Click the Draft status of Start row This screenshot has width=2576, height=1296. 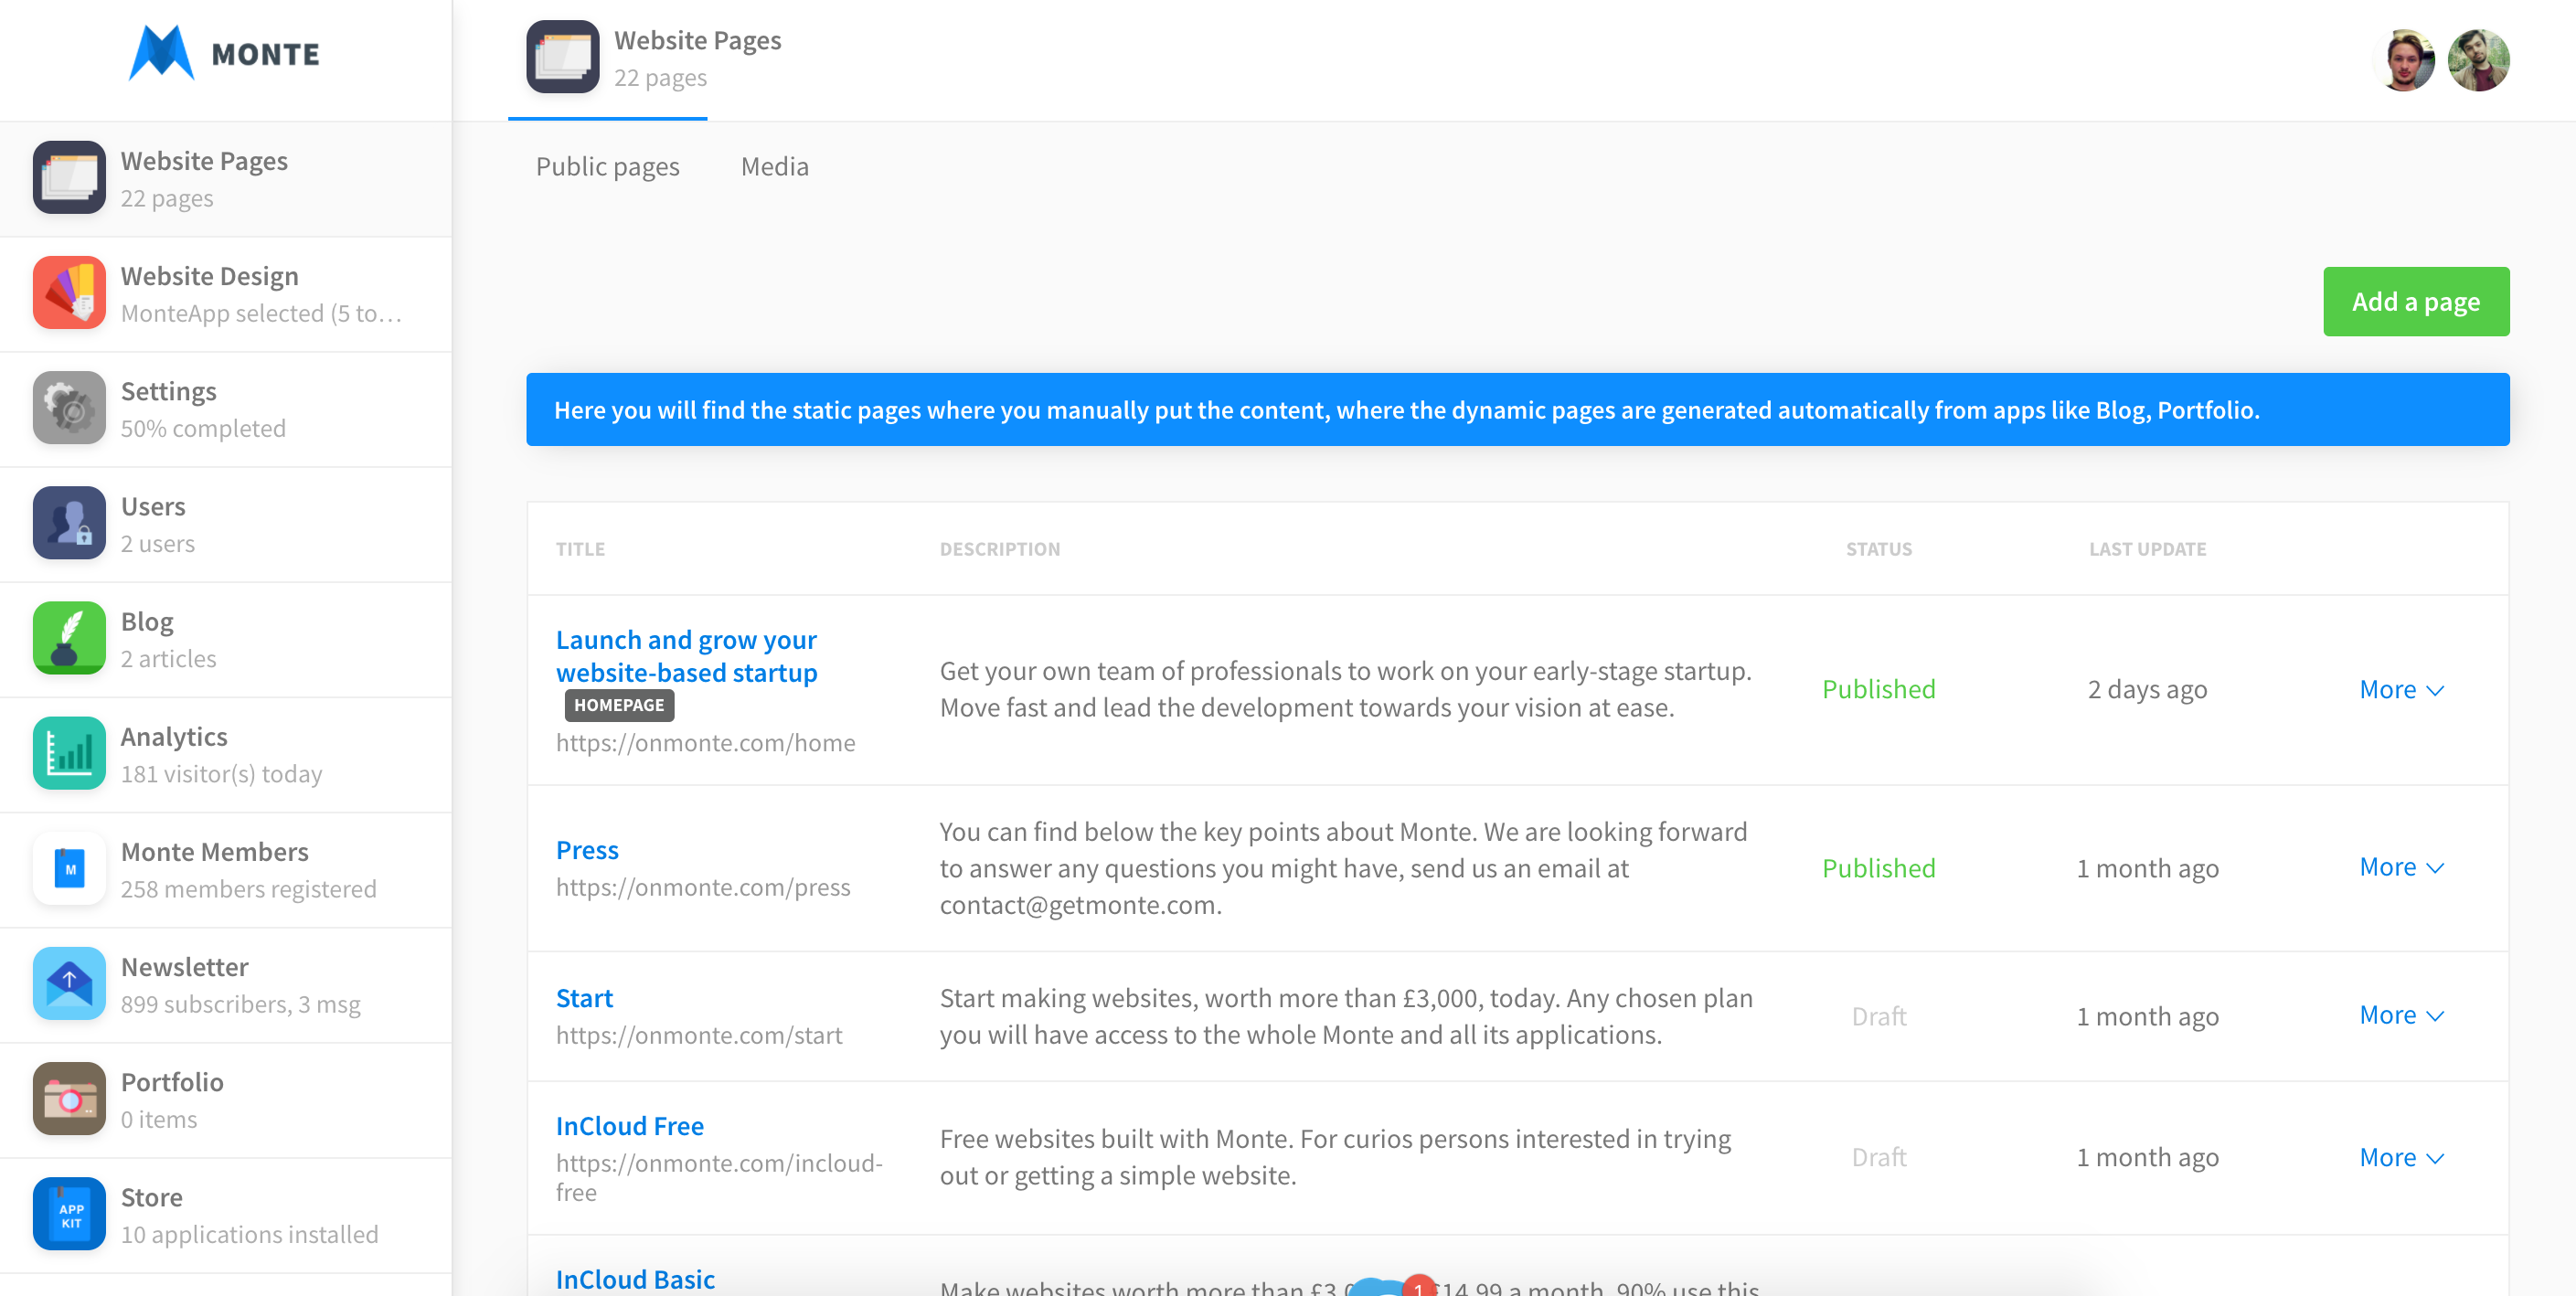[x=1879, y=1016]
